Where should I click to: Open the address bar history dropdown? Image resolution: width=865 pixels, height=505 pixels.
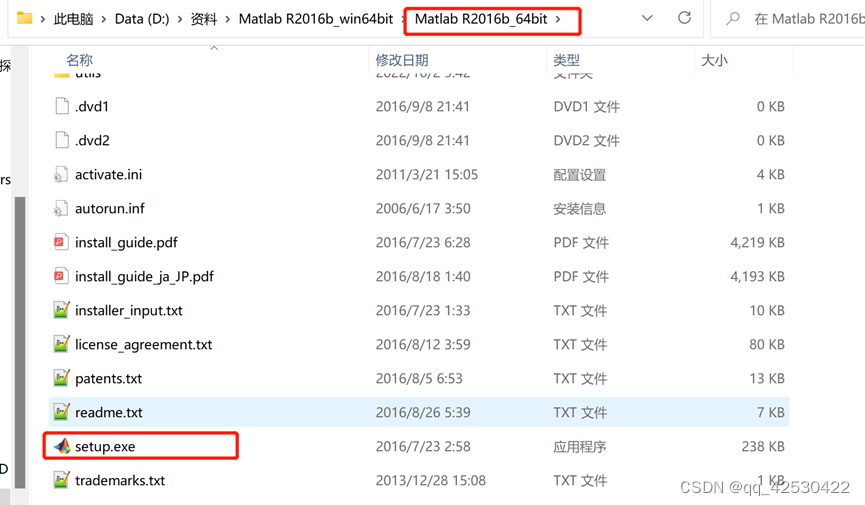click(x=647, y=18)
